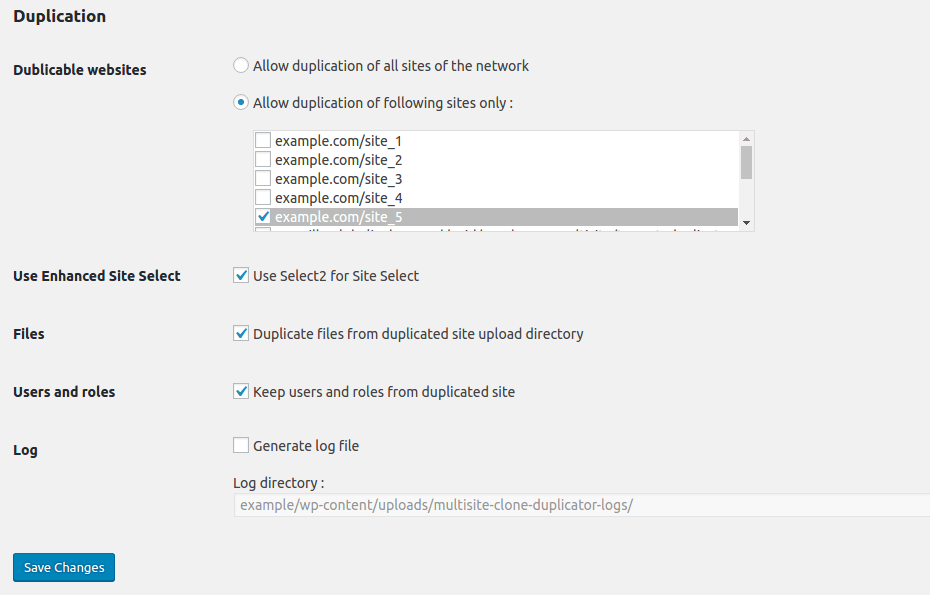The image size is (930, 595).
Task: Check the example.com/site_3 checkbox
Action: click(x=263, y=179)
